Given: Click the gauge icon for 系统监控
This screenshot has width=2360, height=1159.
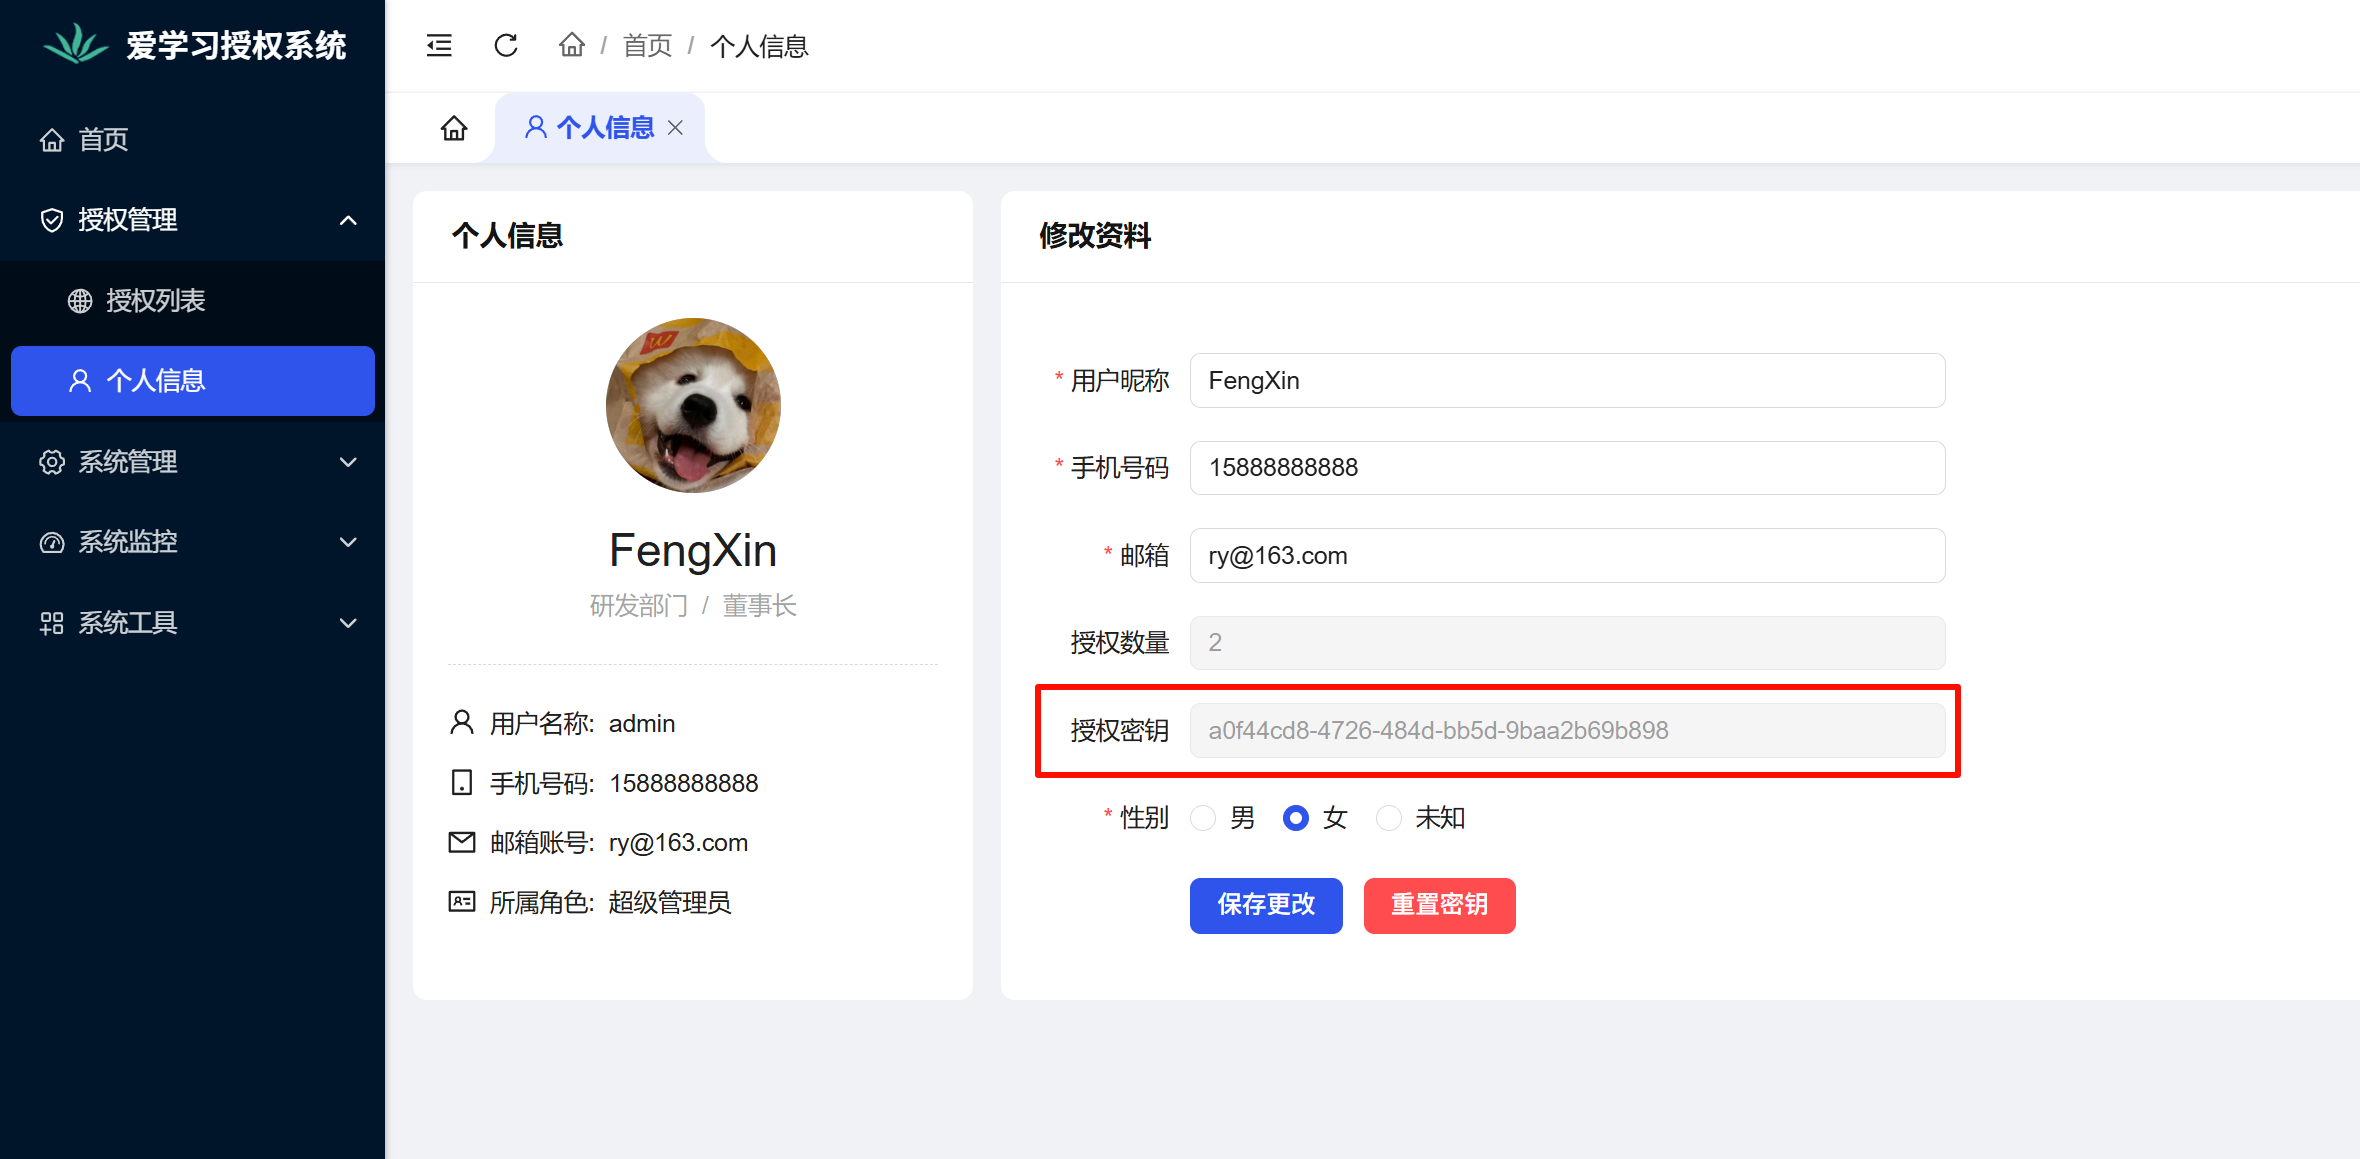Looking at the screenshot, I should [52, 543].
